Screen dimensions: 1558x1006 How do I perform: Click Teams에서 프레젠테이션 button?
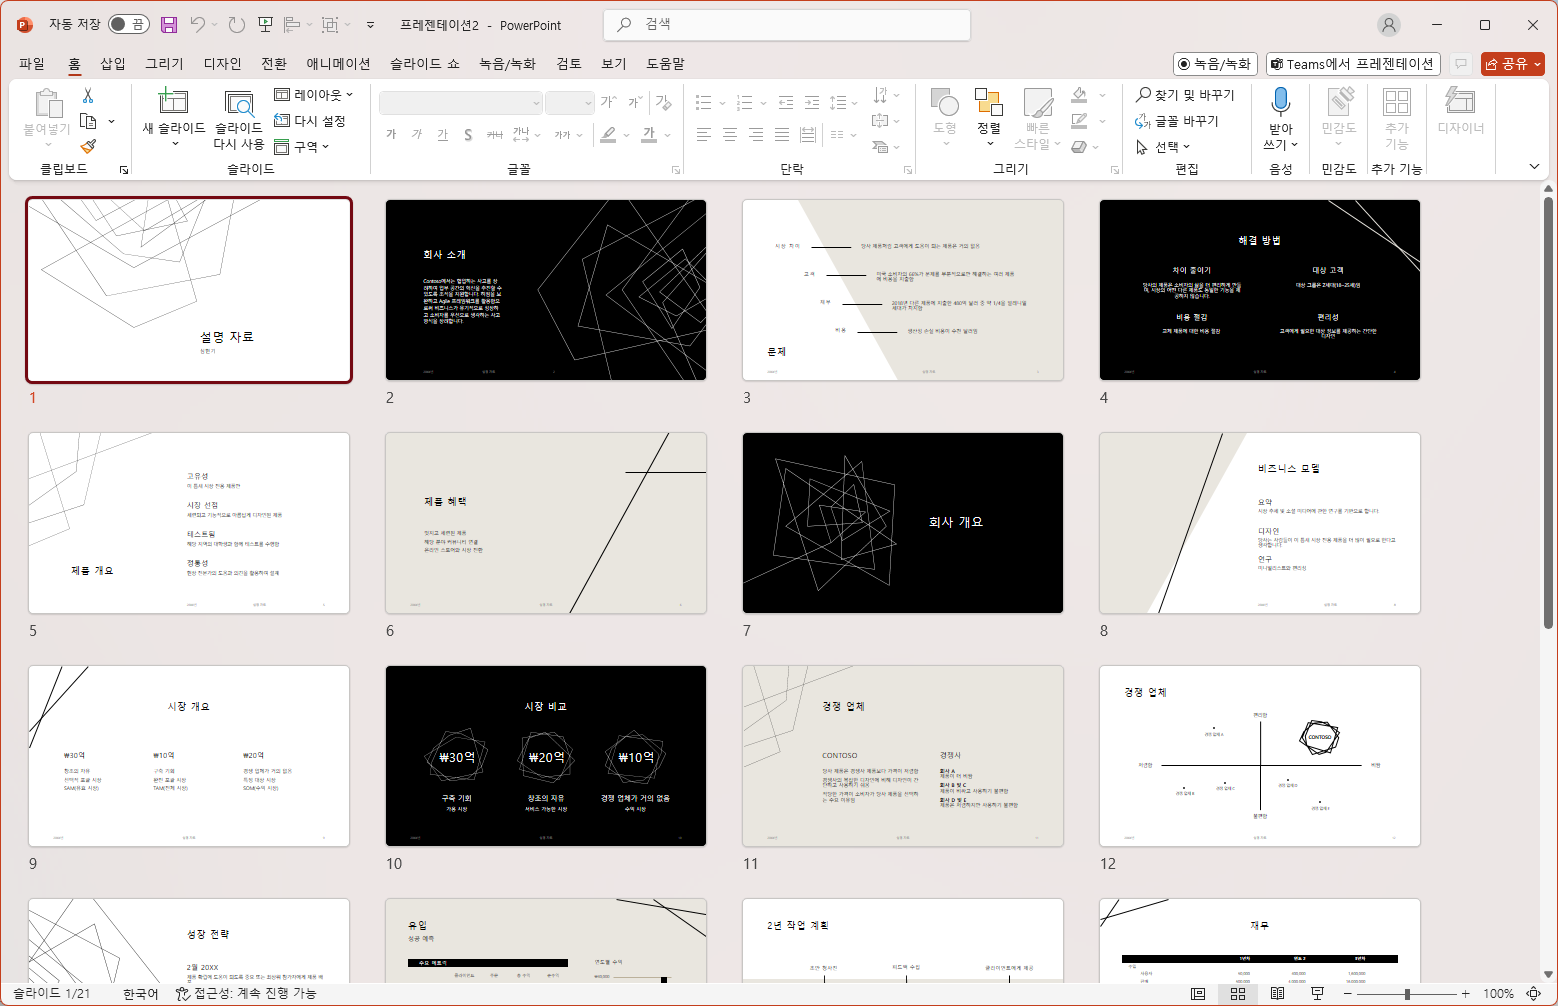coord(1353,64)
